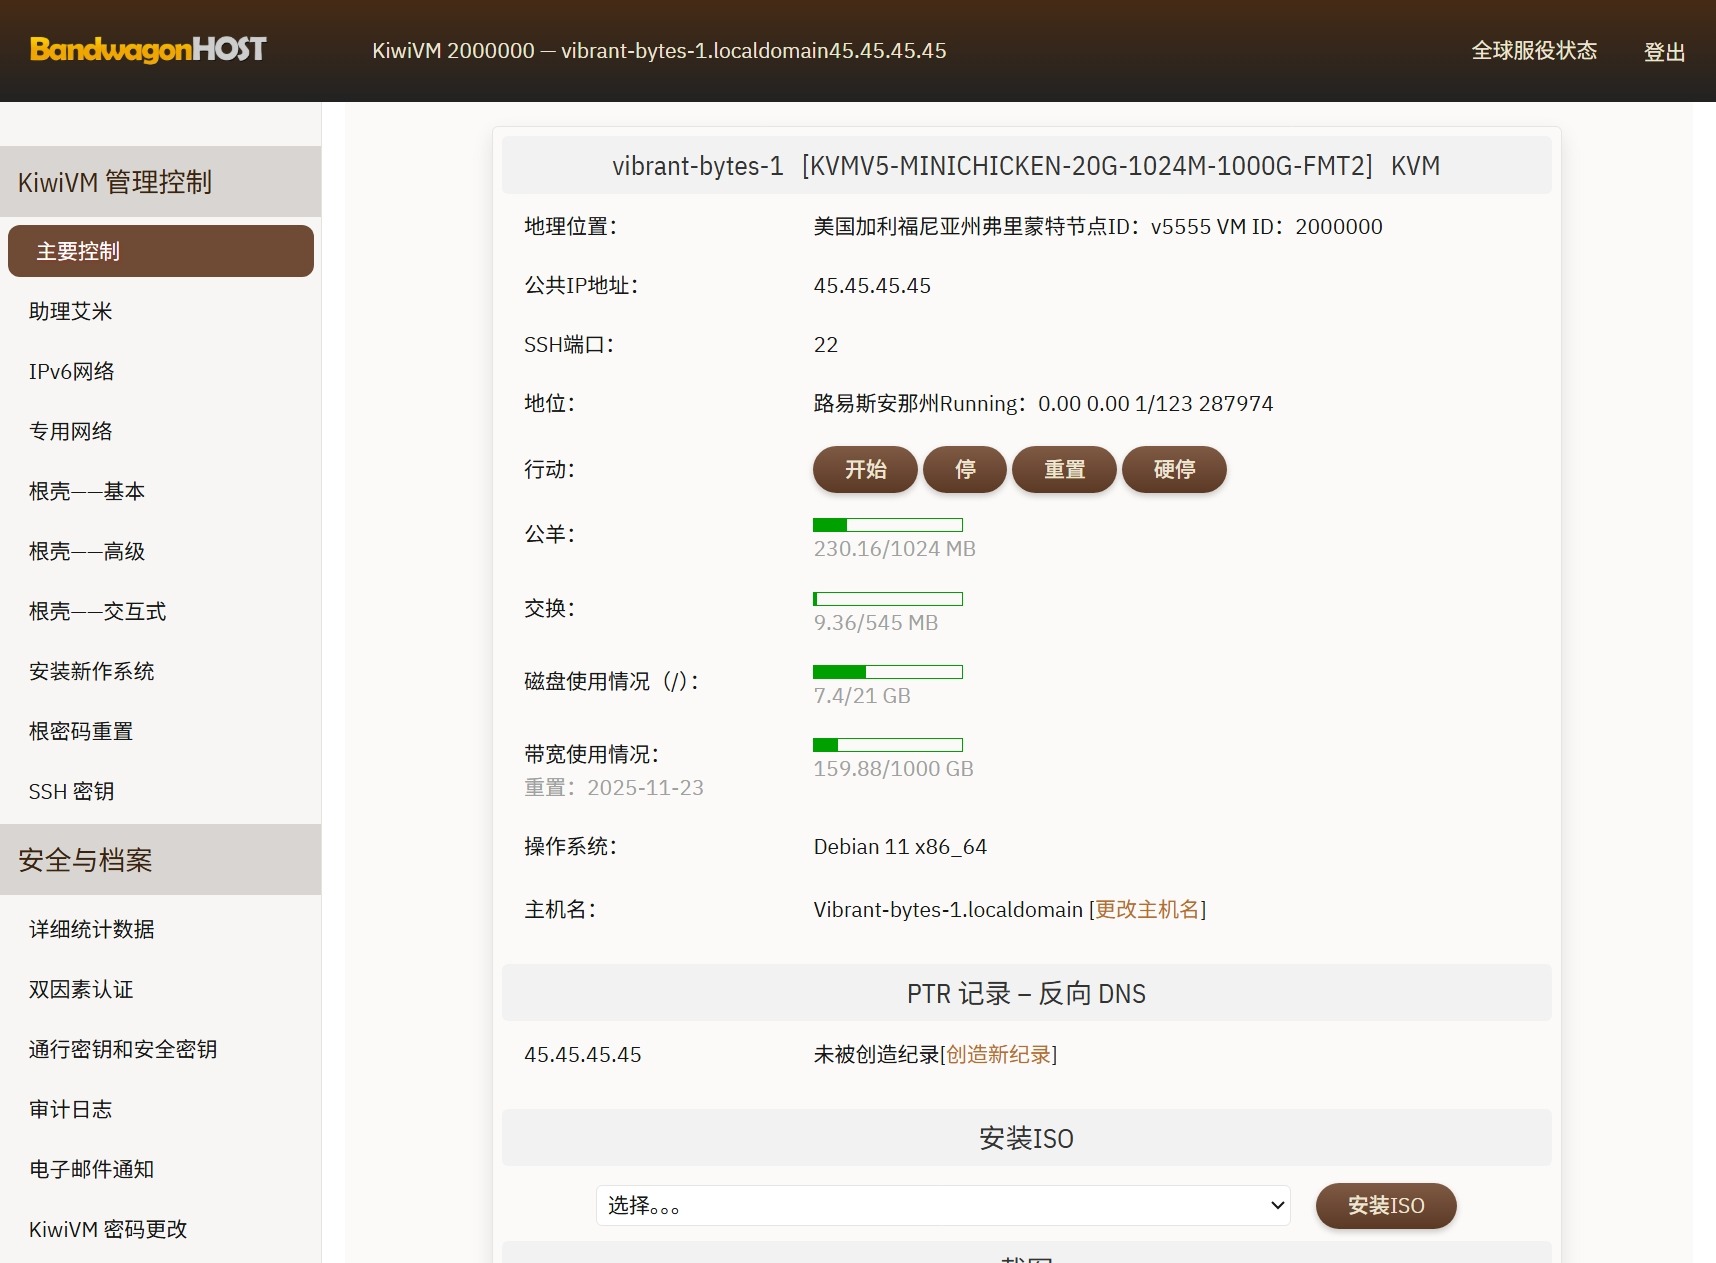View 审计日志 in sidebar
This screenshot has height=1263, width=1716.
click(x=71, y=1109)
